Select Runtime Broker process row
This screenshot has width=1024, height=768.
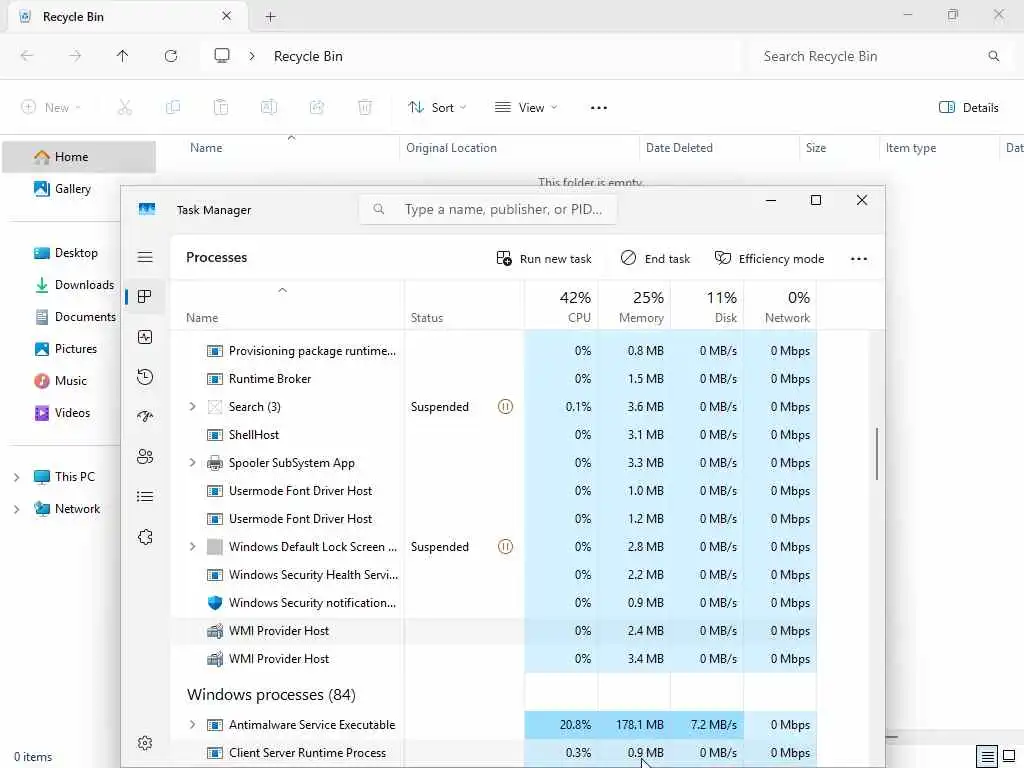coord(494,379)
